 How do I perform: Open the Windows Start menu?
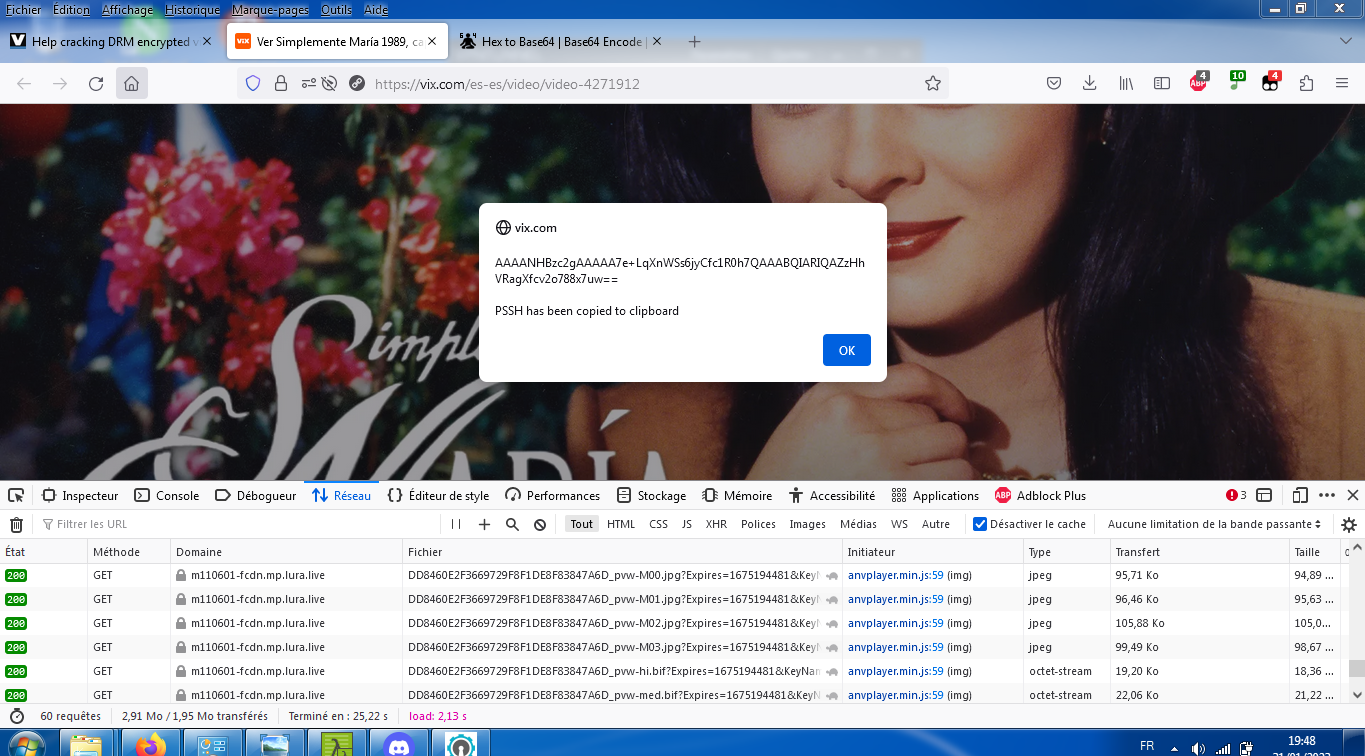(x=24, y=745)
